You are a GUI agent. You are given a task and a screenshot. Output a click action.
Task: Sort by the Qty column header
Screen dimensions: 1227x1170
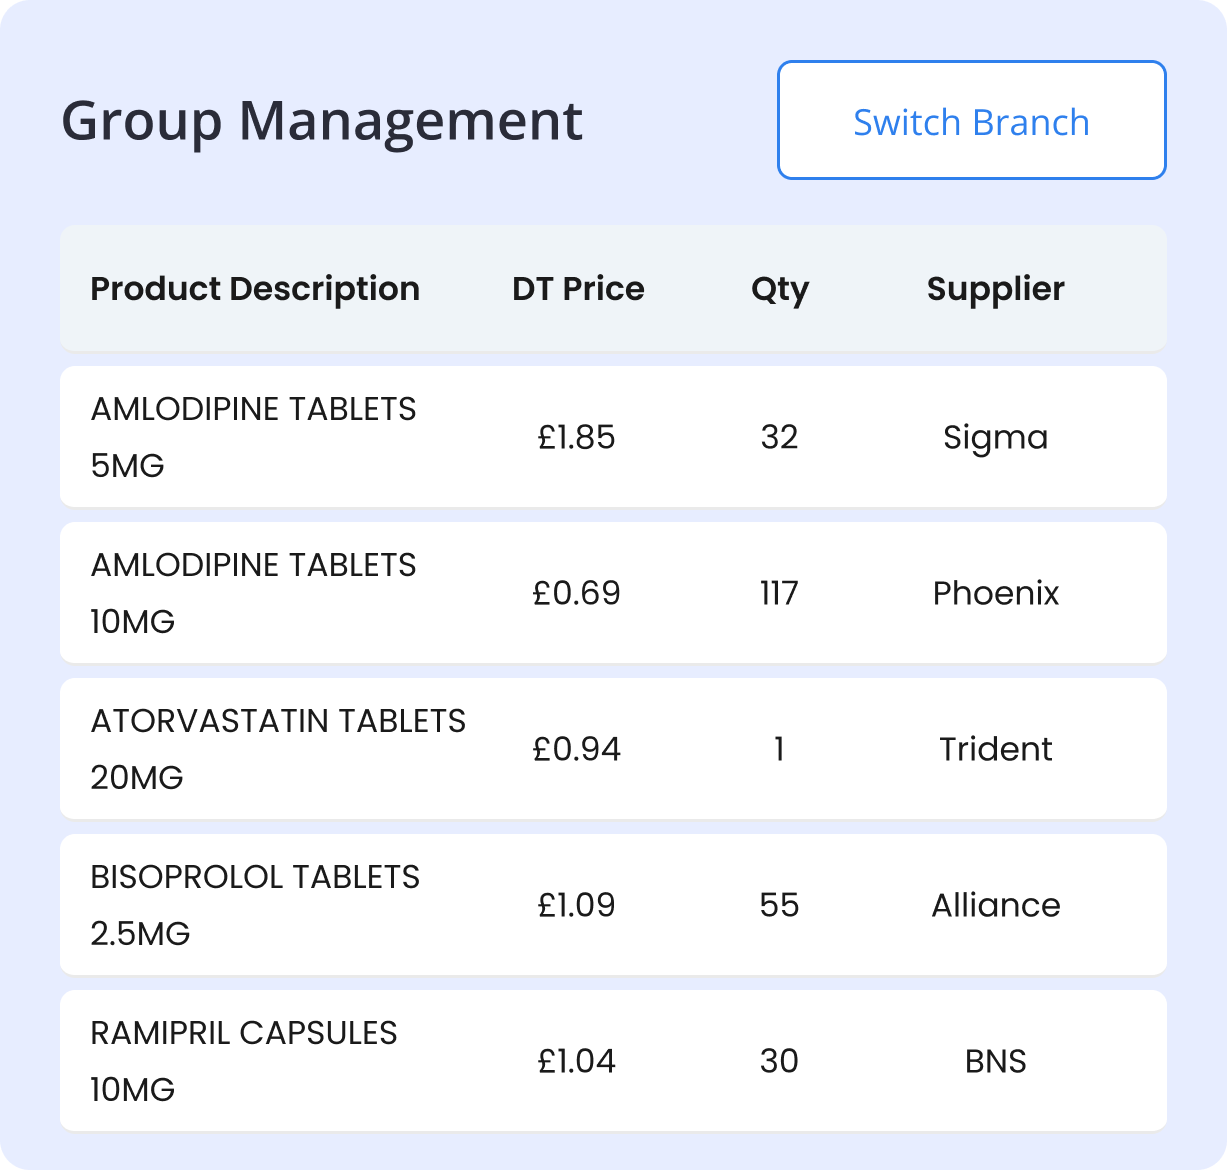click(780, 289)
